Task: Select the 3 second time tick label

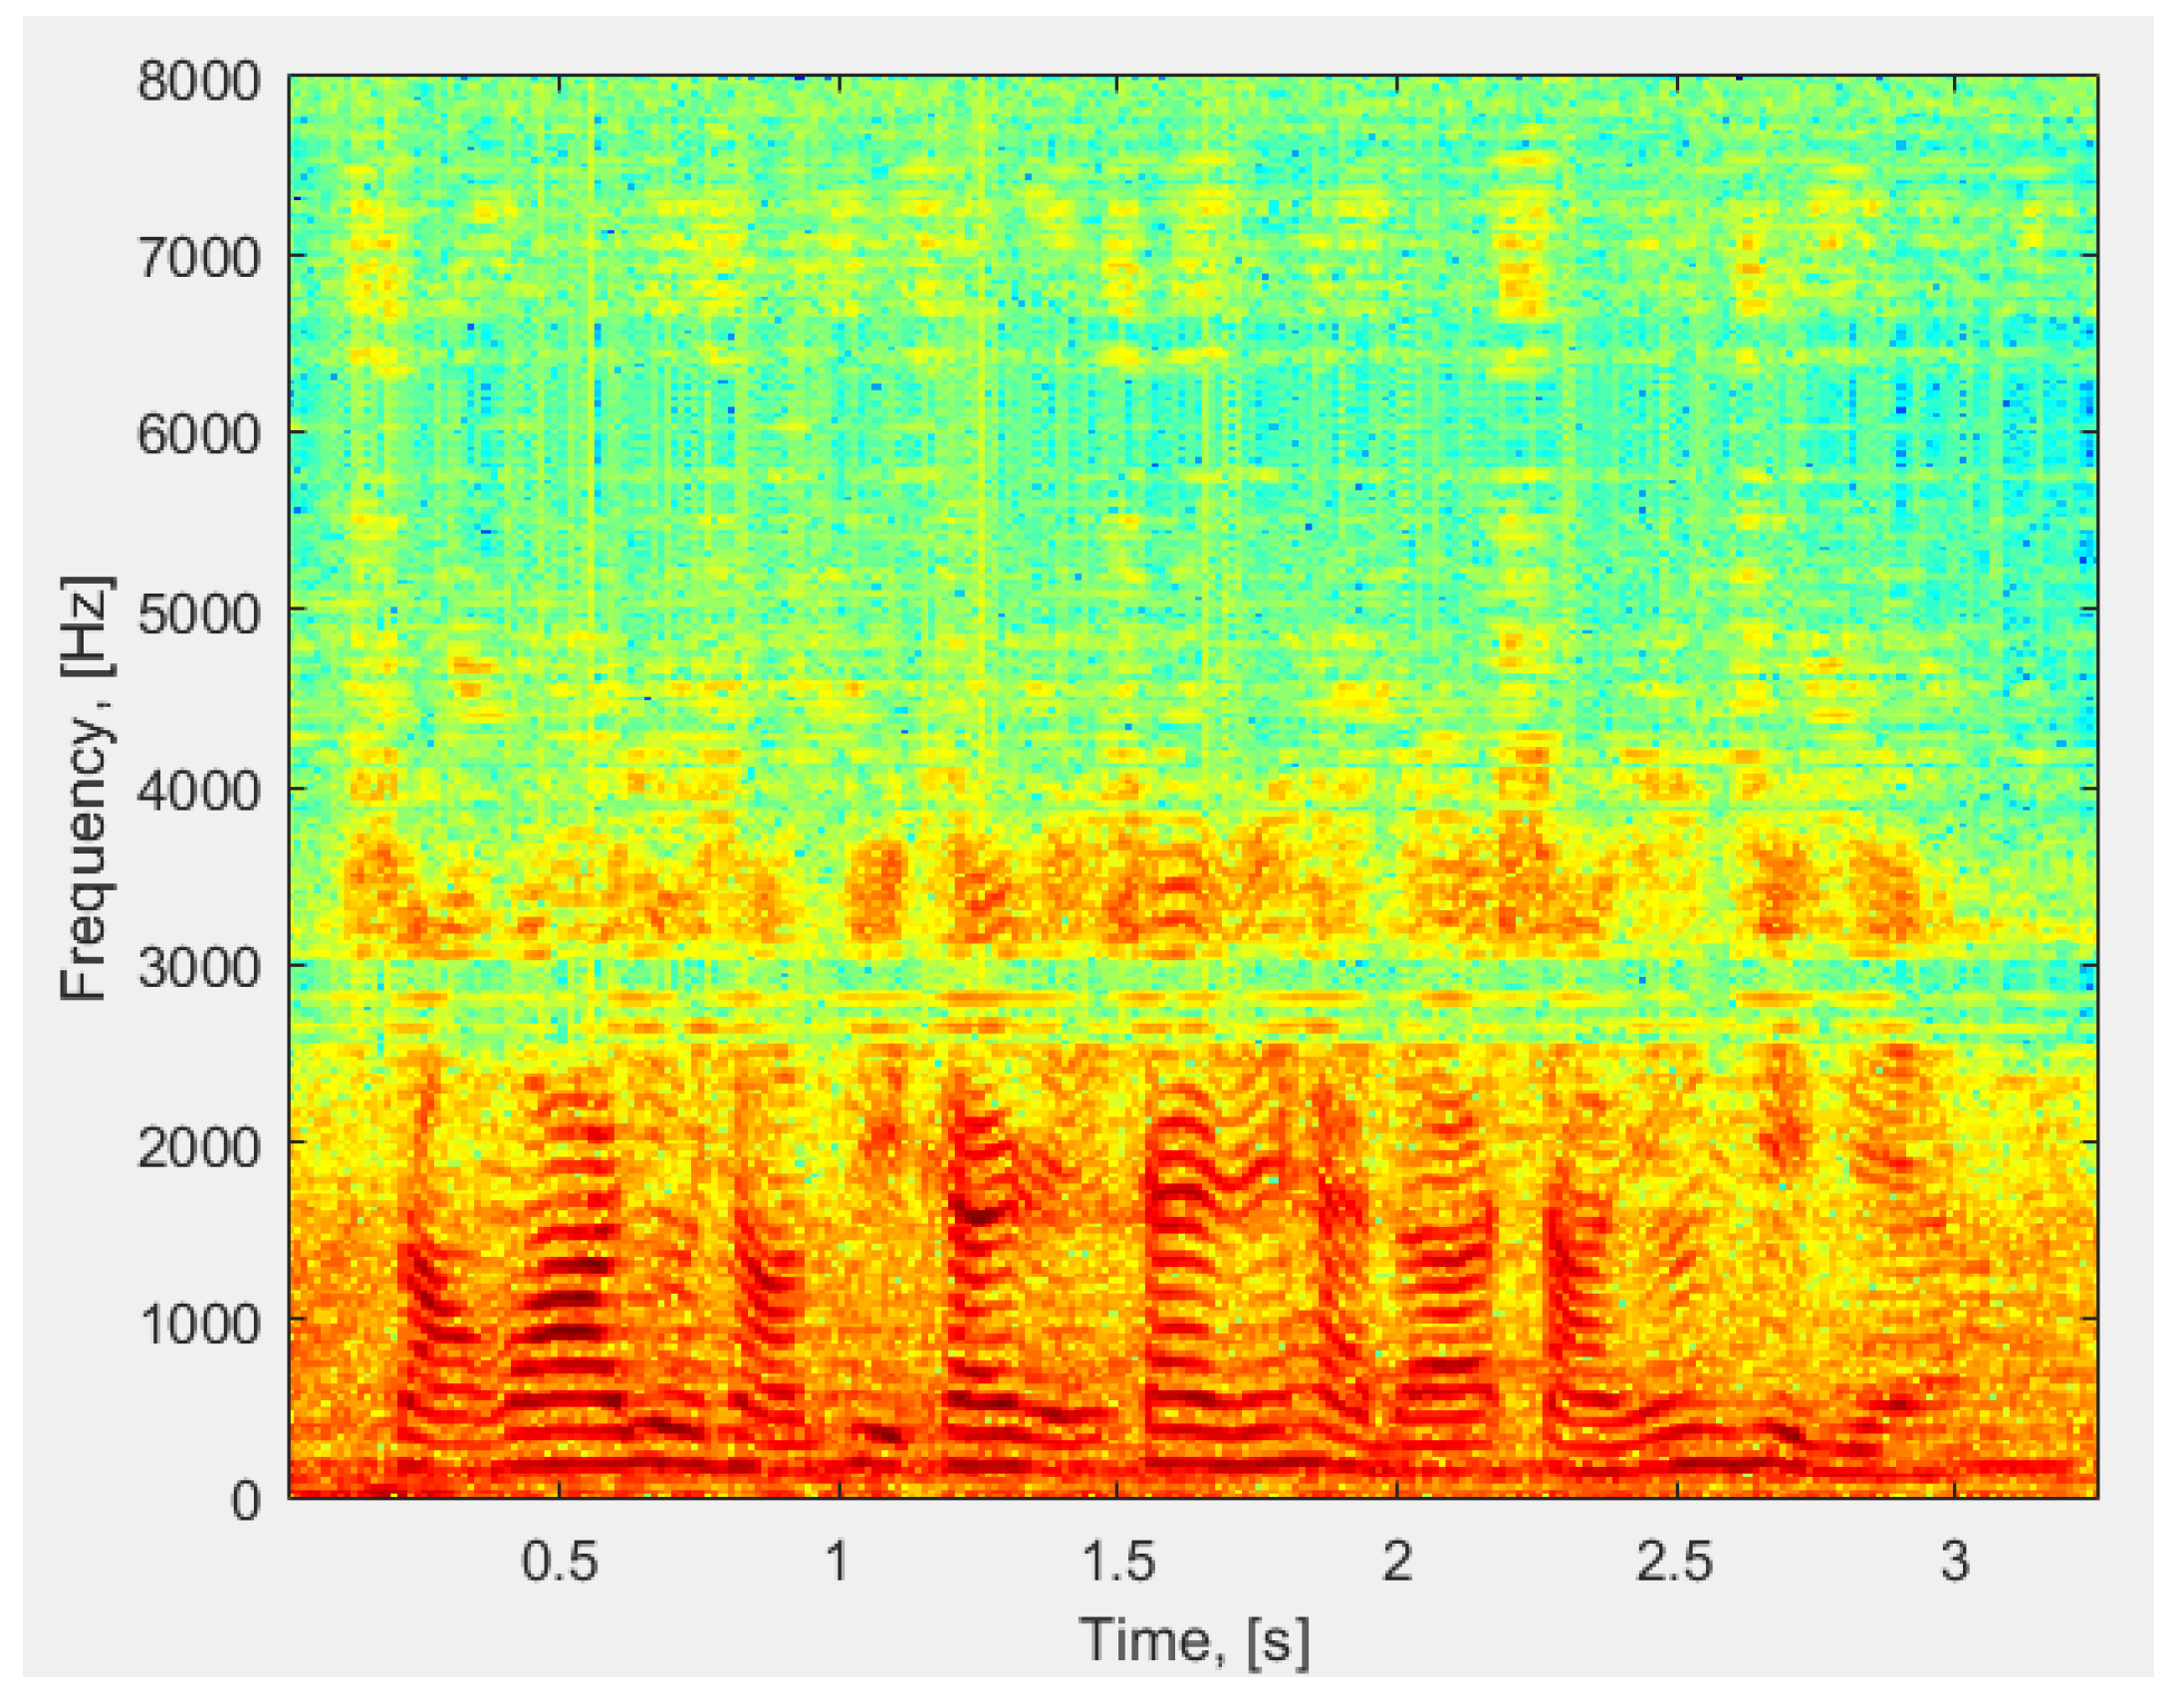Action: coord(1954,1560)
